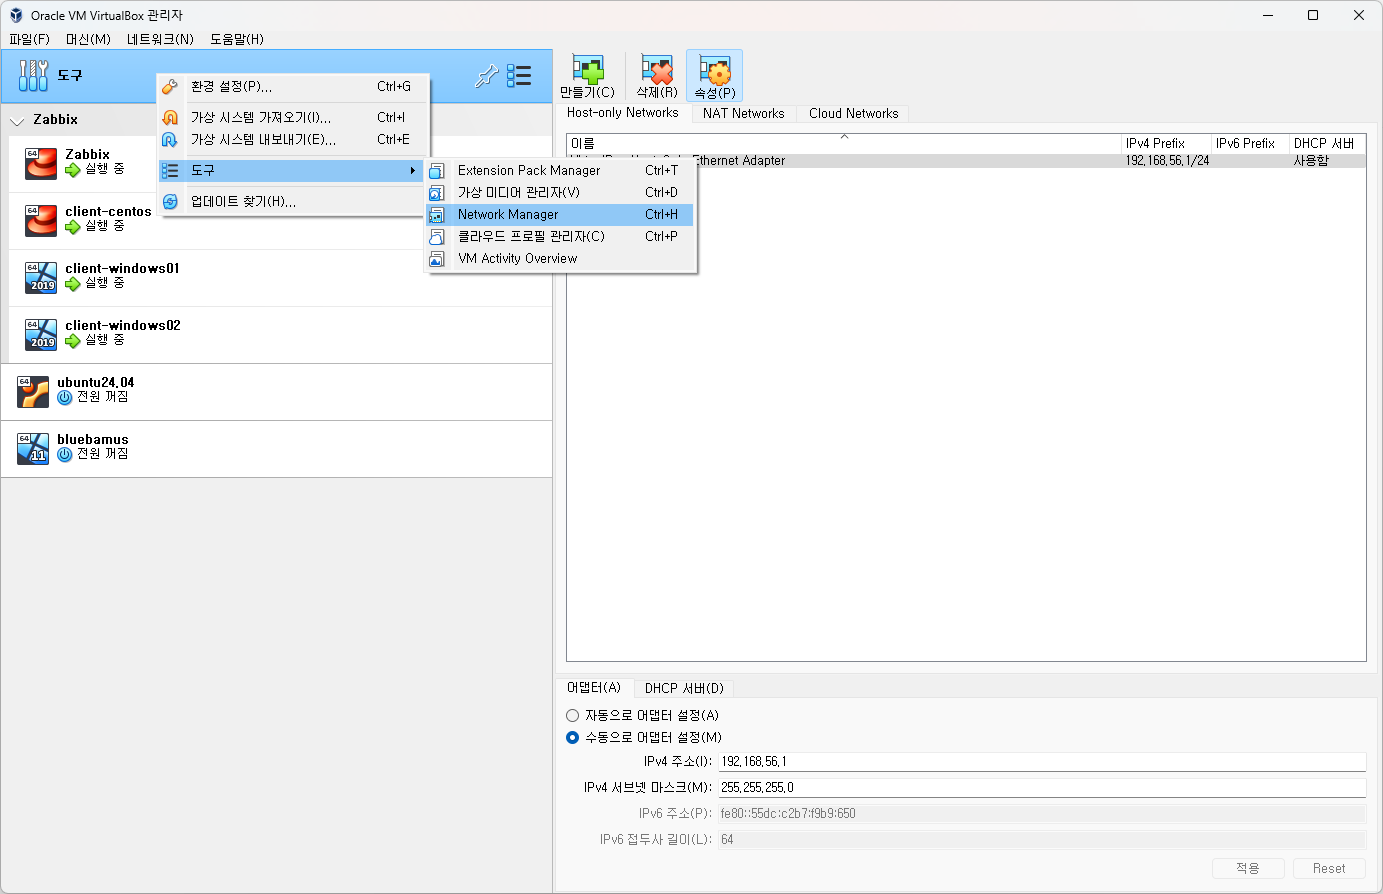The height and width of the screenshot is (894, 1383).
Task: Click the IPv4 address input field
Action: pyautogui.click(x=1042, y=762)
